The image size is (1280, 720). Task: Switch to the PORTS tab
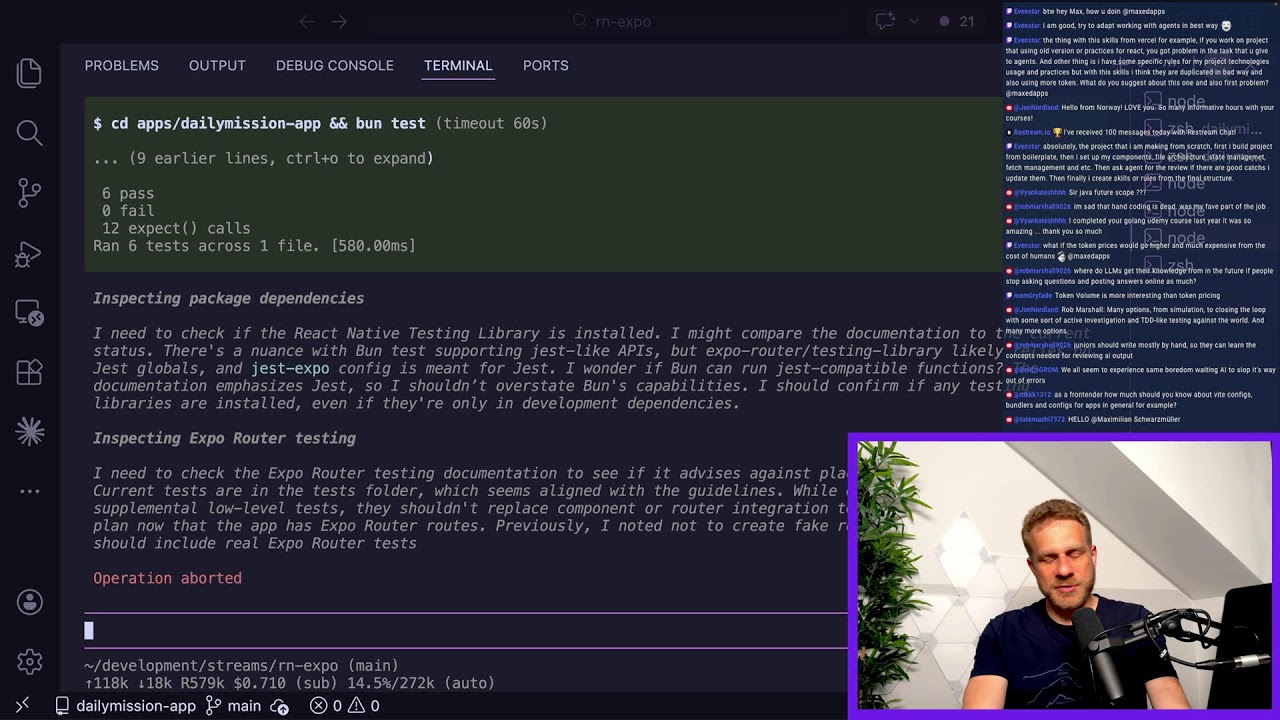[x=545, y=65]
